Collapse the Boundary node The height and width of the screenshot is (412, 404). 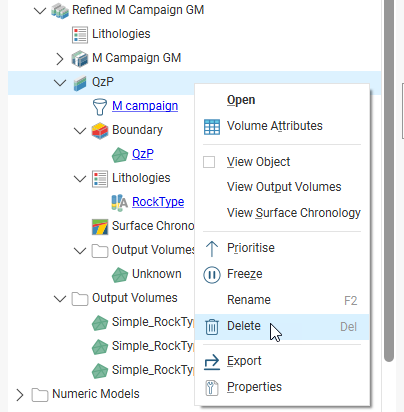[80, 130]
